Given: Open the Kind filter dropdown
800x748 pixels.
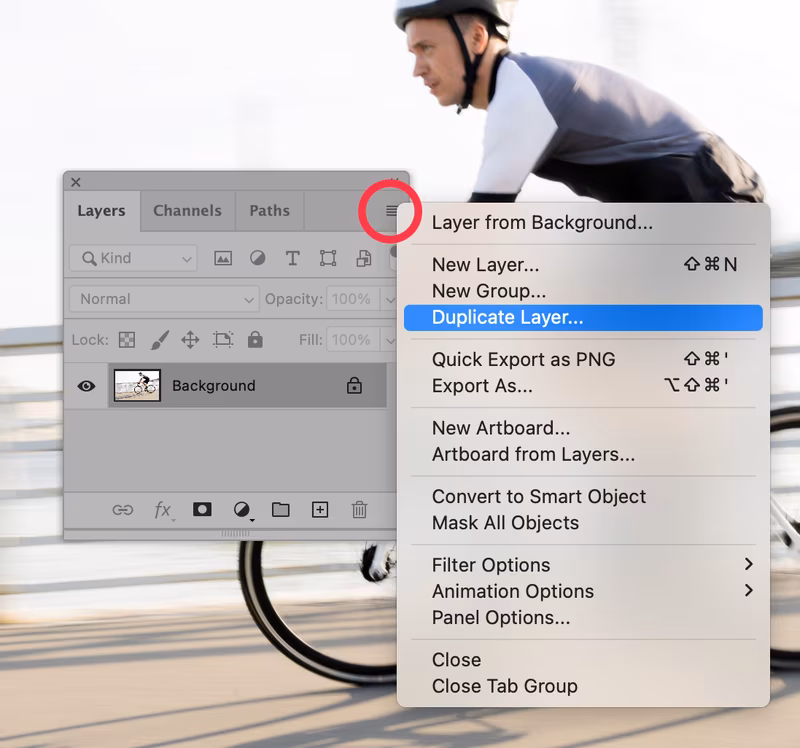Looking at the screenshot, I should (130, 258).
